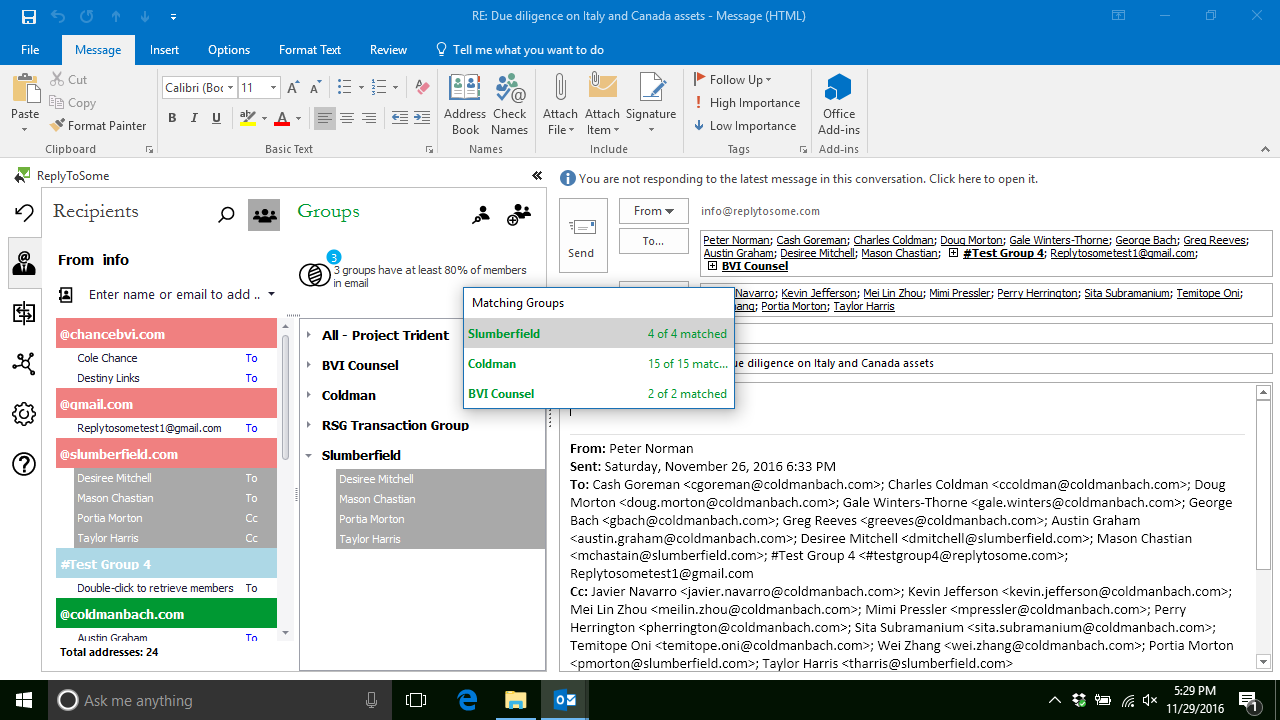Mark message as Low Importance
The width and height of the screenshot is (1280, 720).
(x=745, y=126)
